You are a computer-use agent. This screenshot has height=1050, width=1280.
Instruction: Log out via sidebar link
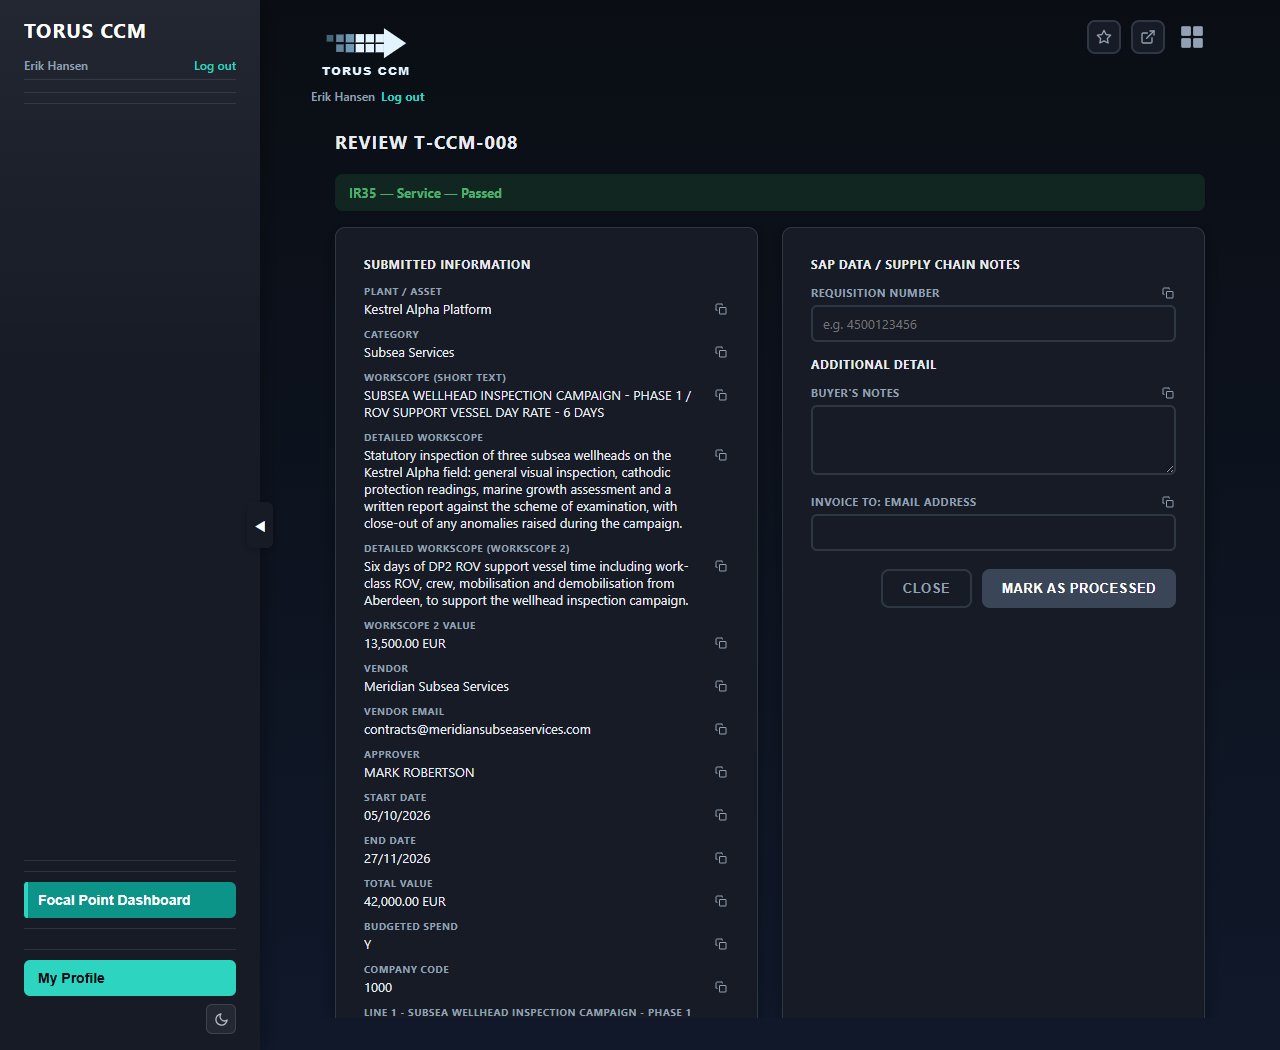pos(215,66)
